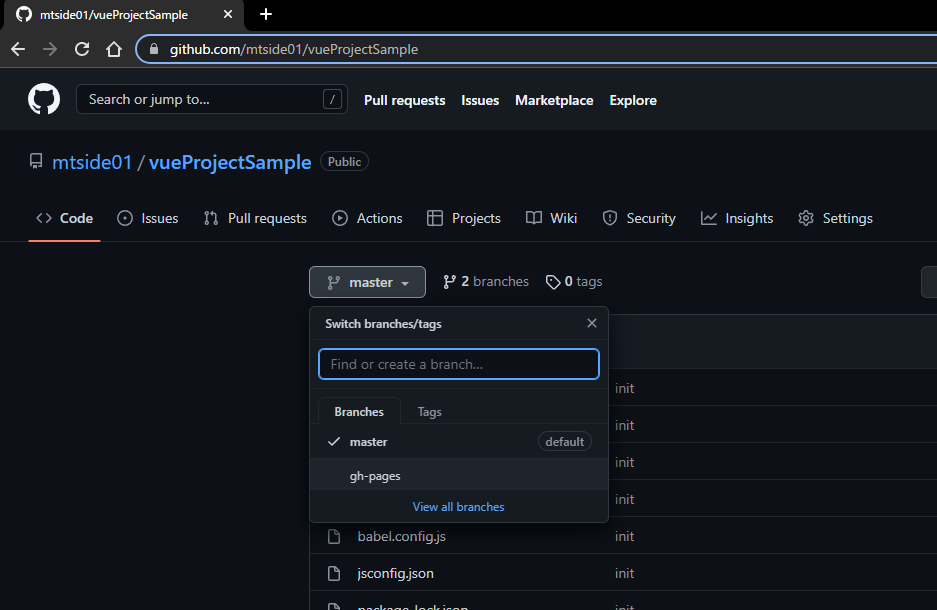Image resolution: width=937 pixels, height=610 pixels.
Task: Open the repository Settings tab
Action: (835, 219)
